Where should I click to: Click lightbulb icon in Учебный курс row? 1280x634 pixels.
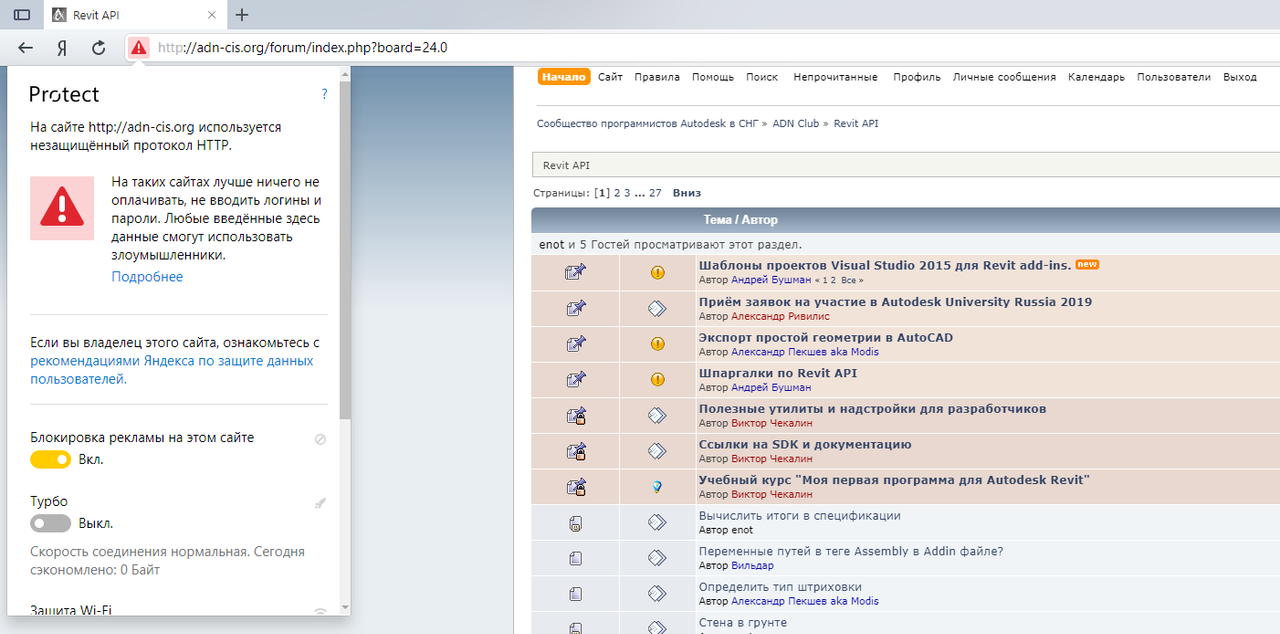coord(657,487)
